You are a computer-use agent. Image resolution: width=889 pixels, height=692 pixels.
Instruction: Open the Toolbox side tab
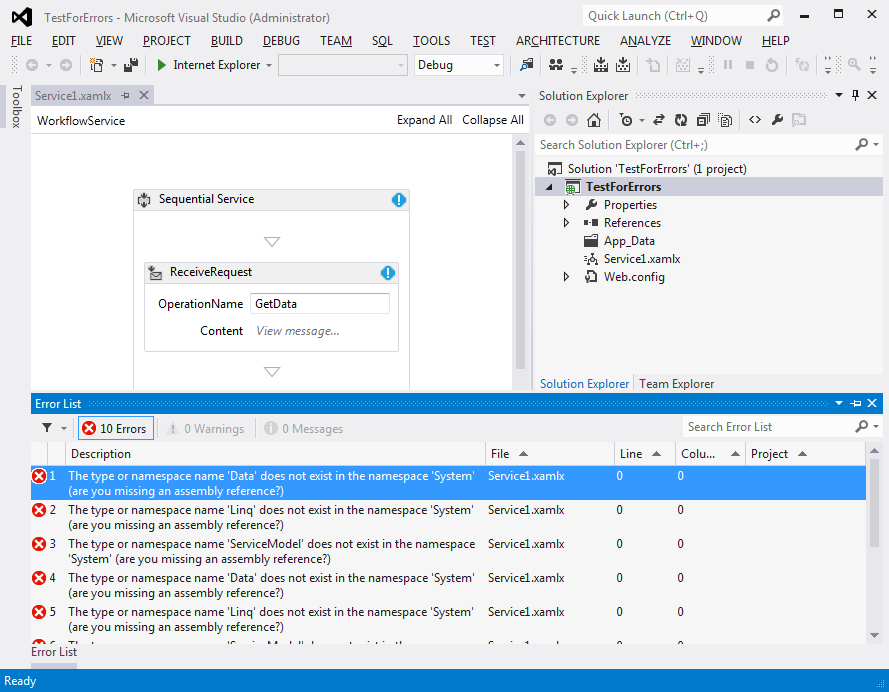tap(16, 106)
